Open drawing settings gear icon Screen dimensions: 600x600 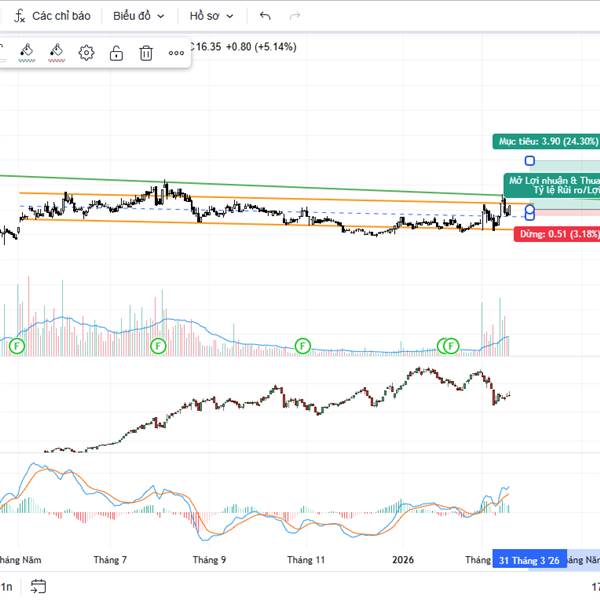[87, 53]
